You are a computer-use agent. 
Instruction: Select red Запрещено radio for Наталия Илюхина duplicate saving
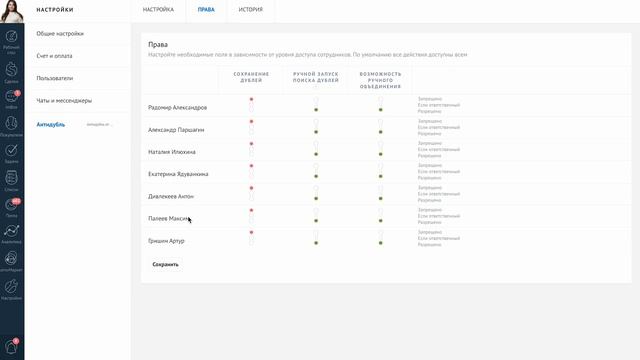point(251,144)
